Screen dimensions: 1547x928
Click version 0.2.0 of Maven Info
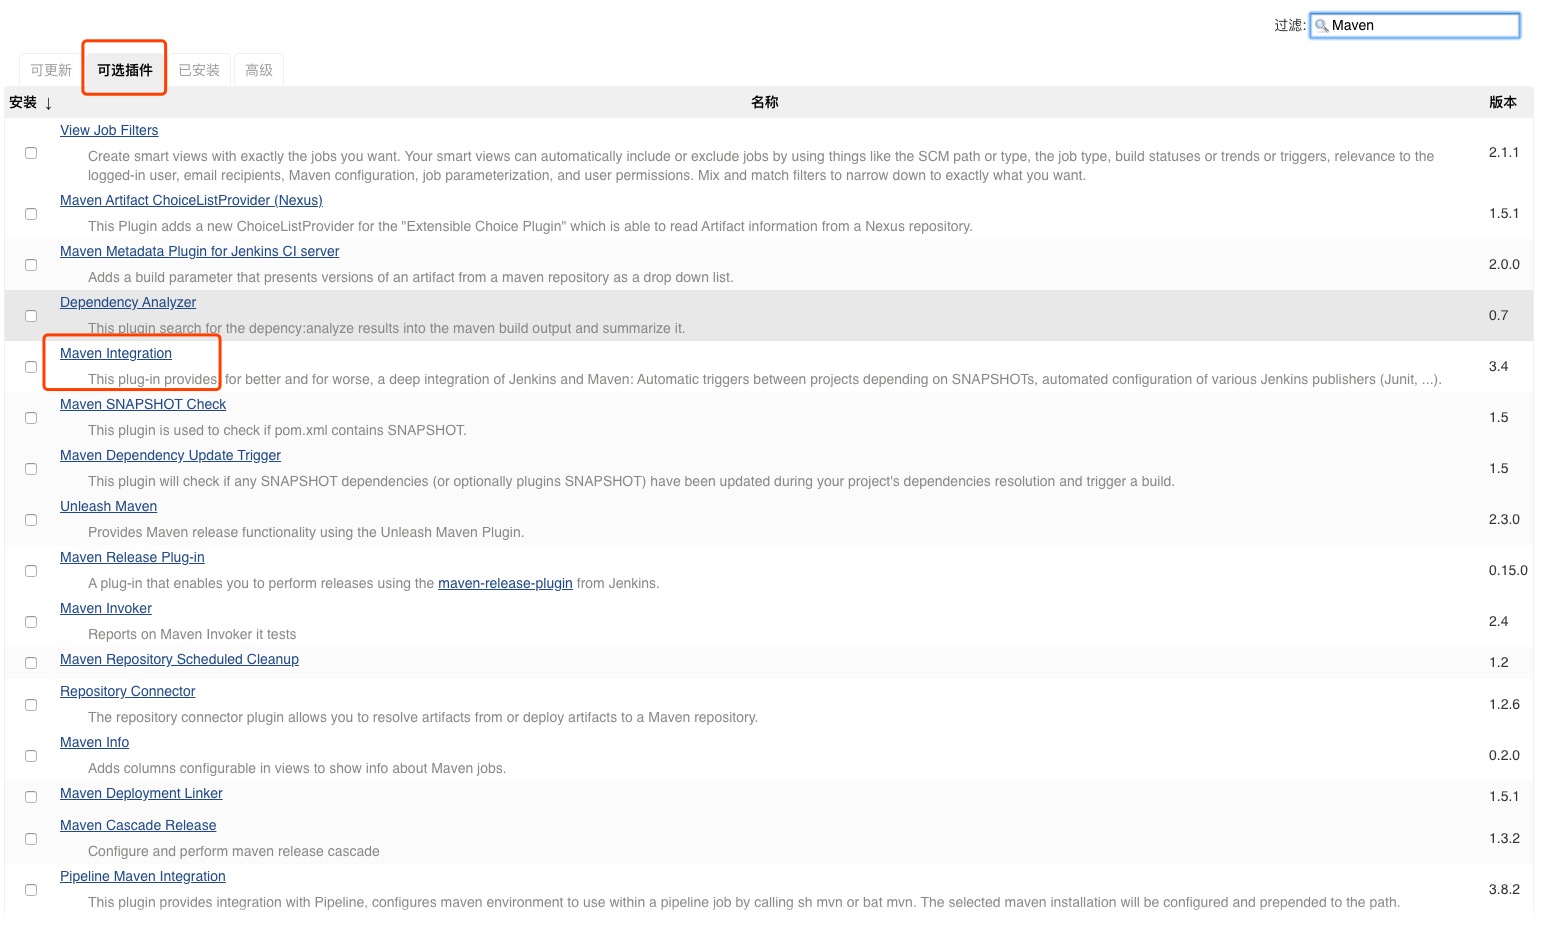point(1504,755)
